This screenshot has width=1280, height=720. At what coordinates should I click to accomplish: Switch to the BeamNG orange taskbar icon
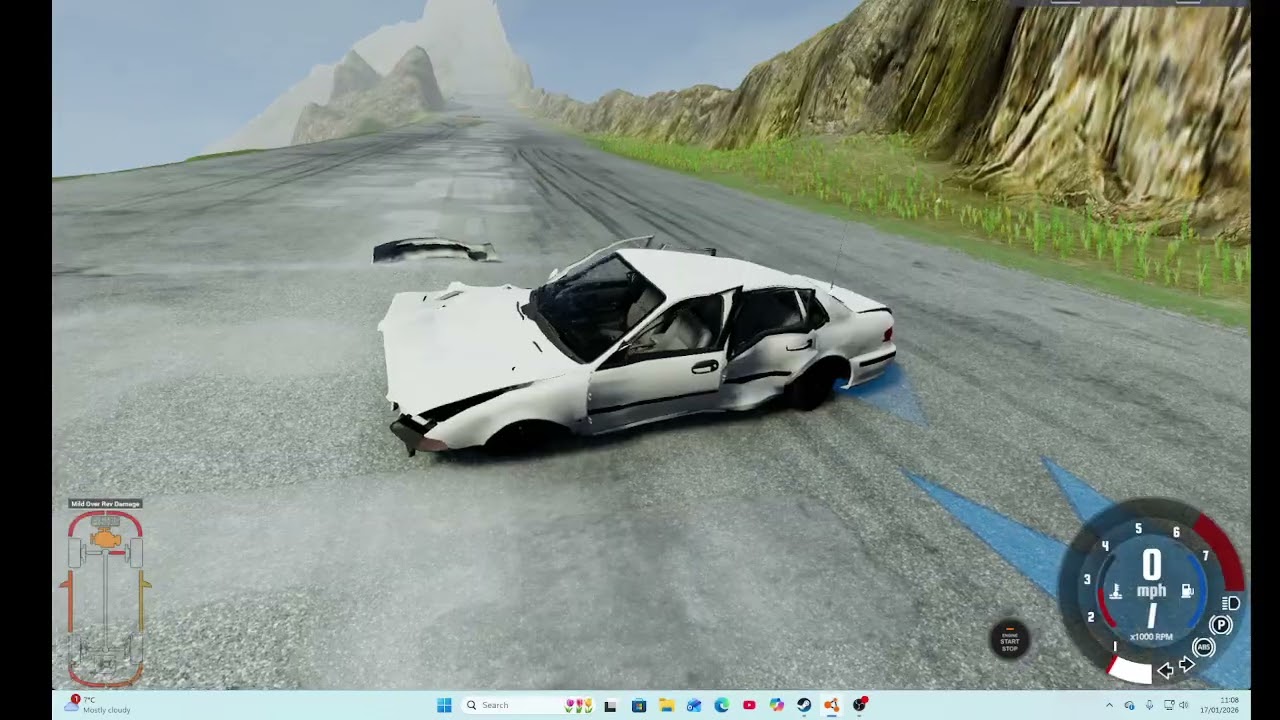click(831, 705)
